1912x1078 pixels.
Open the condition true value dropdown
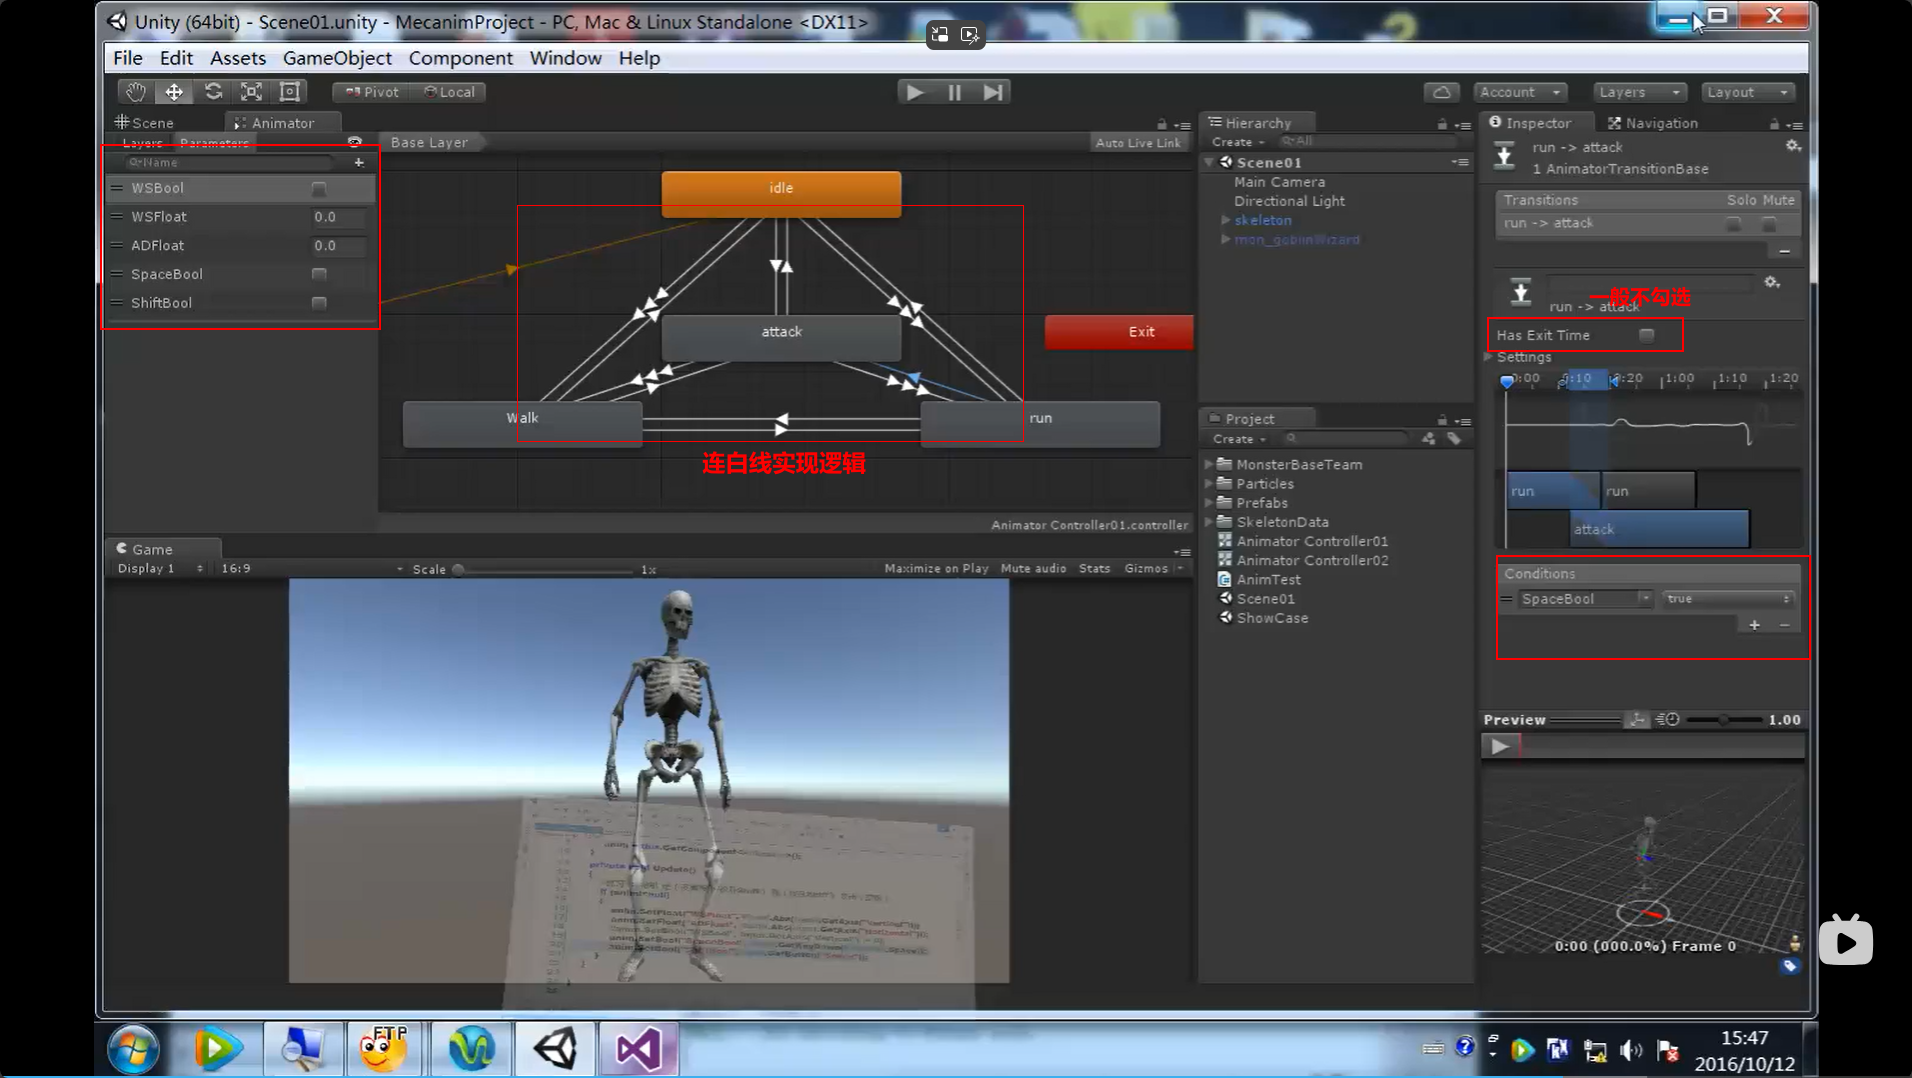click(1728, 599)
